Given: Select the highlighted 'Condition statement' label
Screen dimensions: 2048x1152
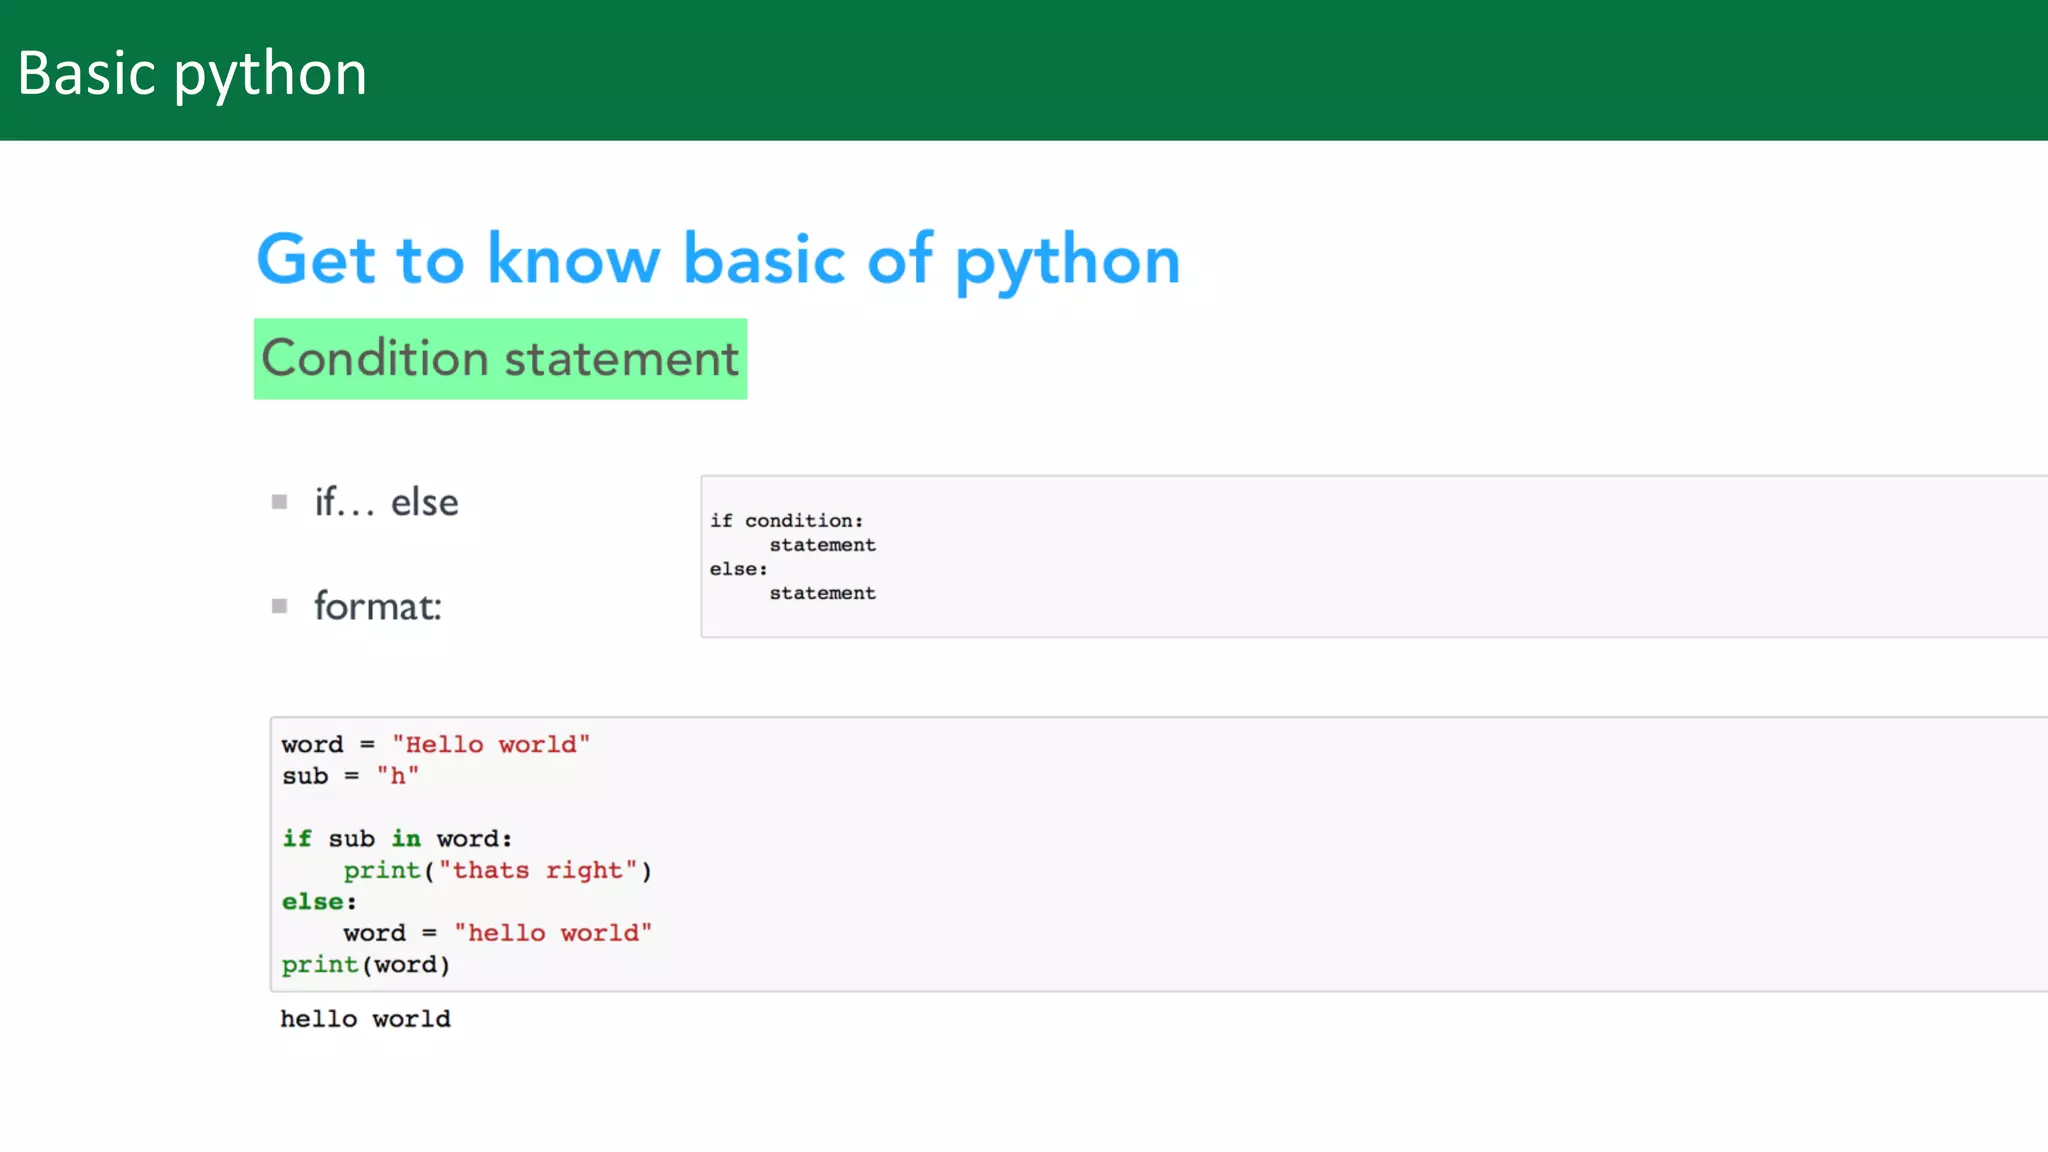Looking at the screenshot, I should (500, 359).
